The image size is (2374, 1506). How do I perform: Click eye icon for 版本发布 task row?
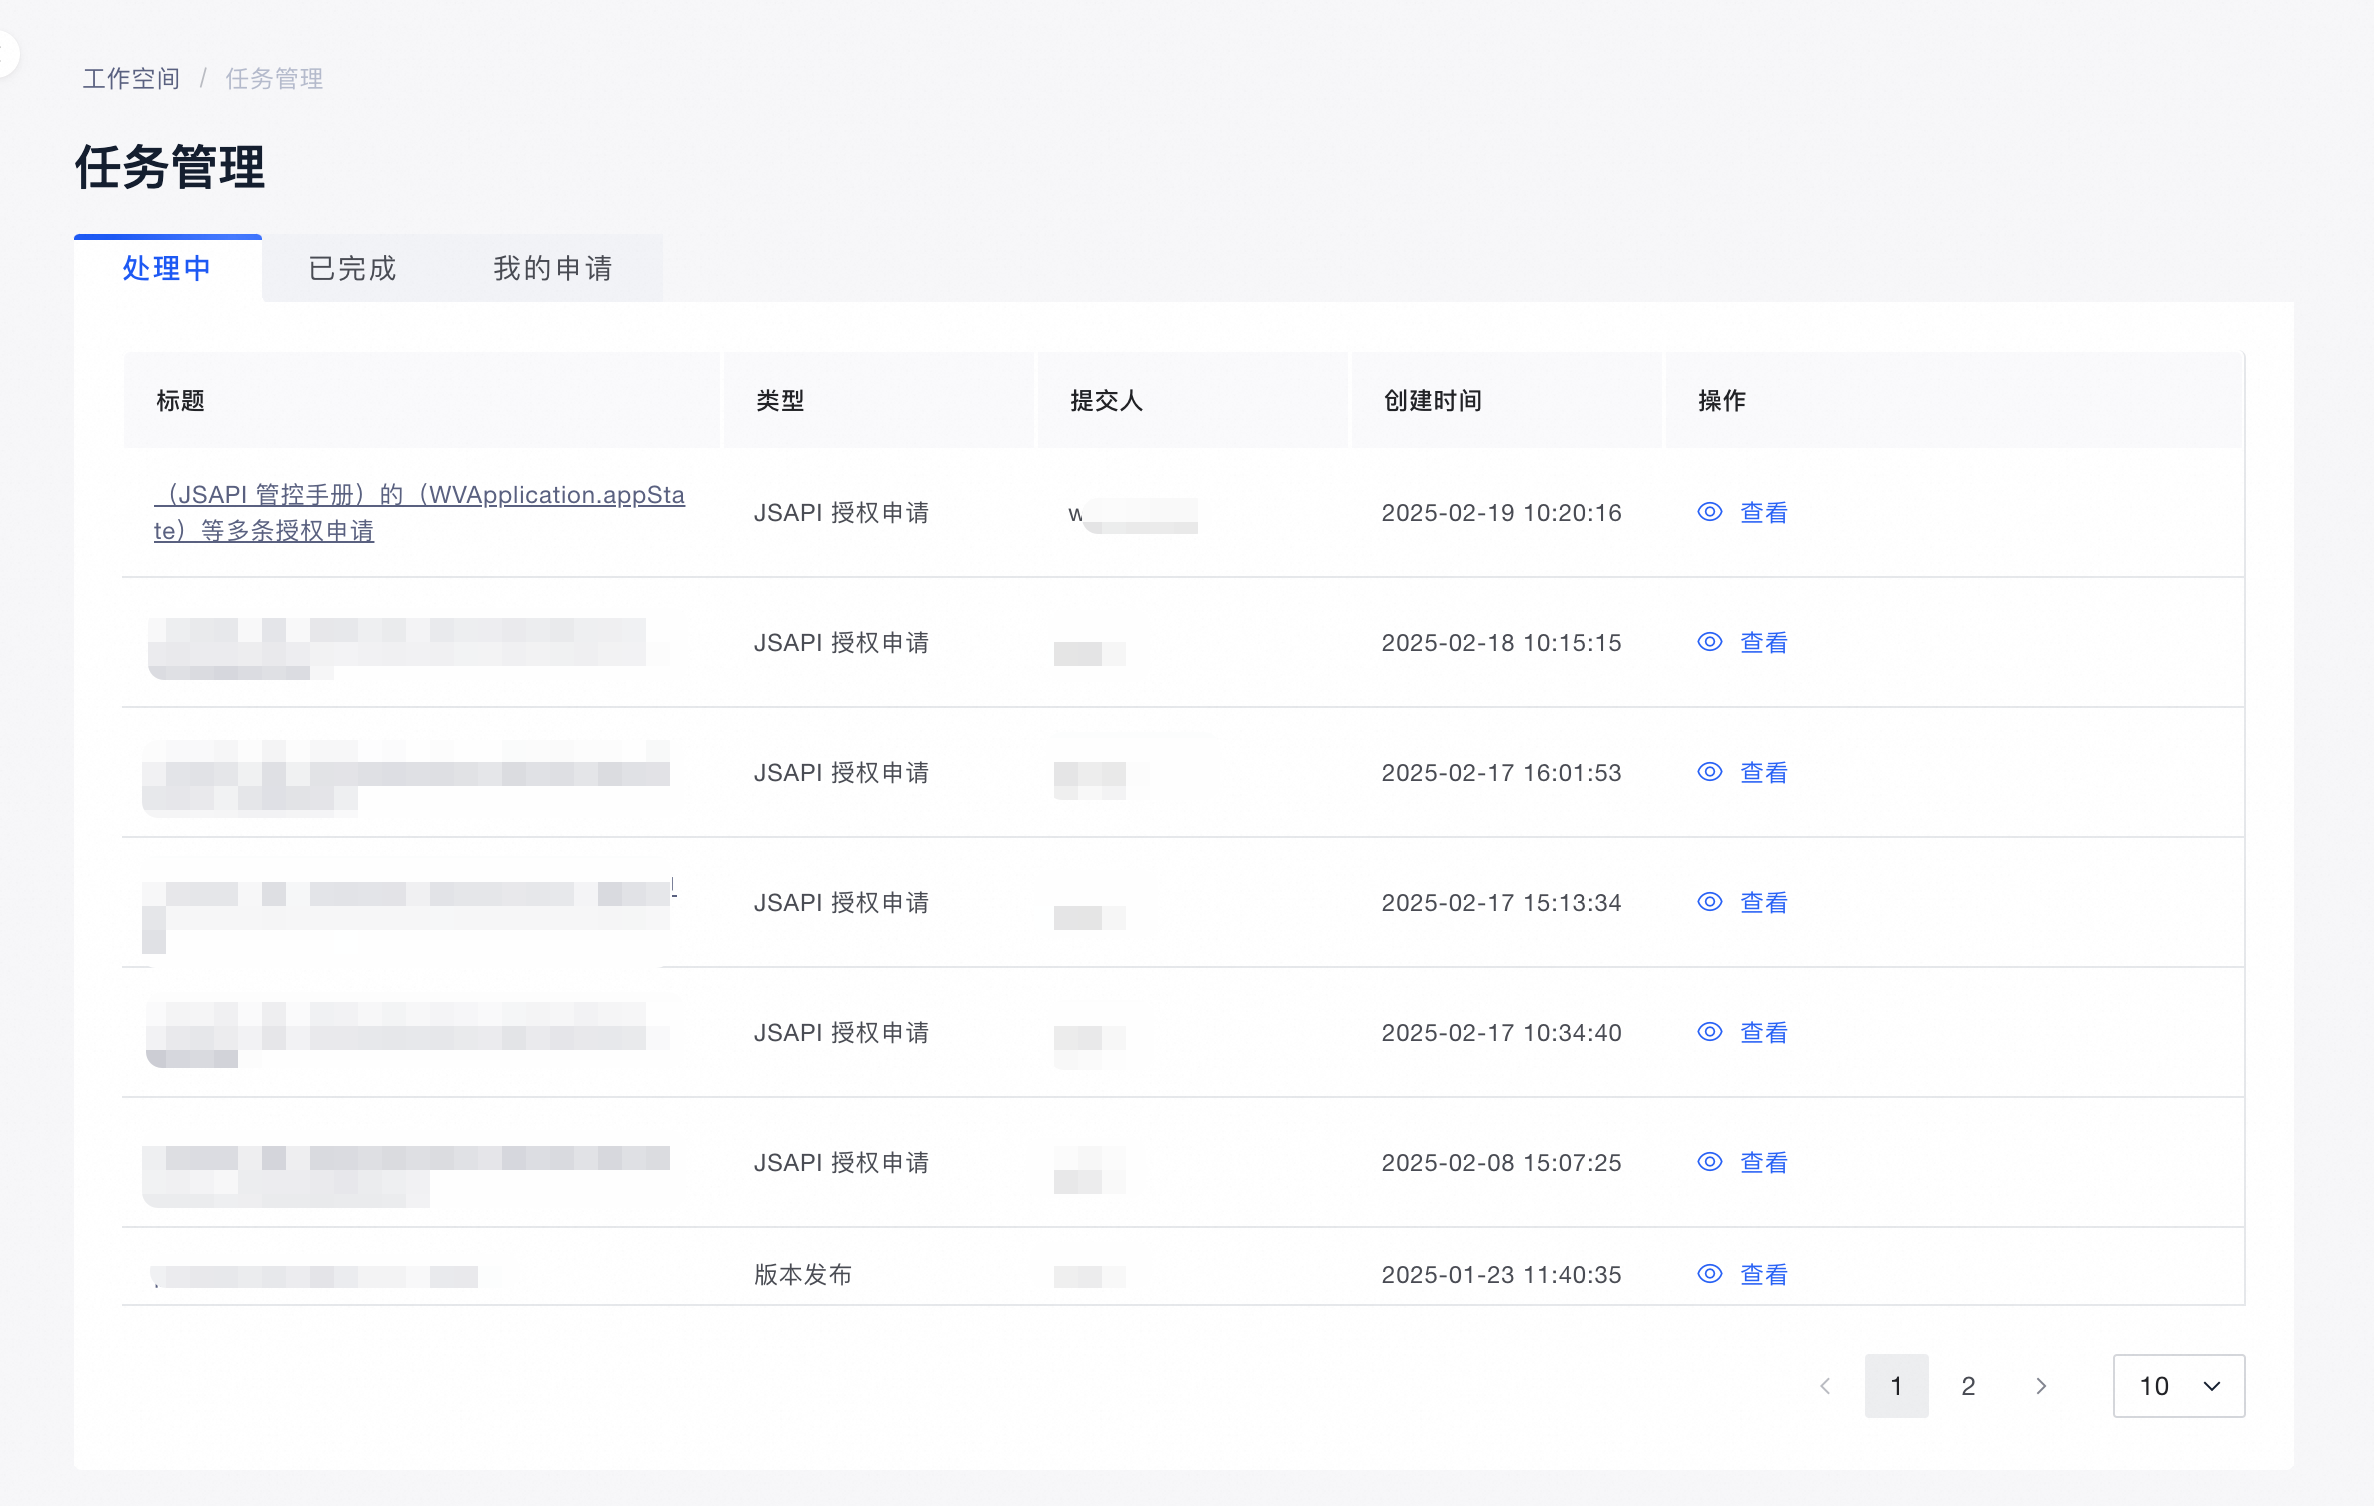[x=1710, y=1274]
